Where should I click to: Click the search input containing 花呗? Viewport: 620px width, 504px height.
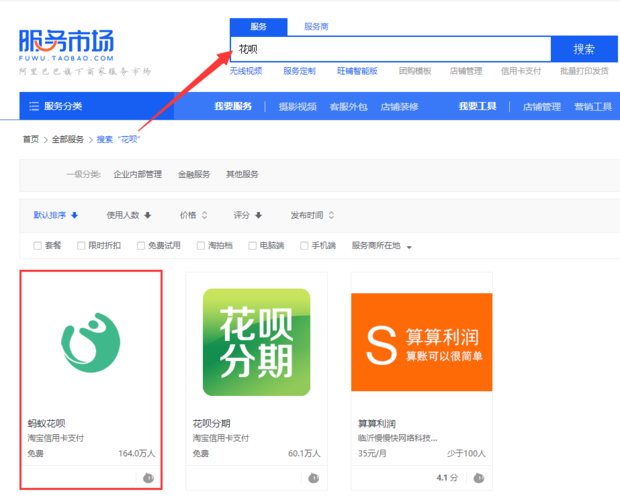[391, 49]
